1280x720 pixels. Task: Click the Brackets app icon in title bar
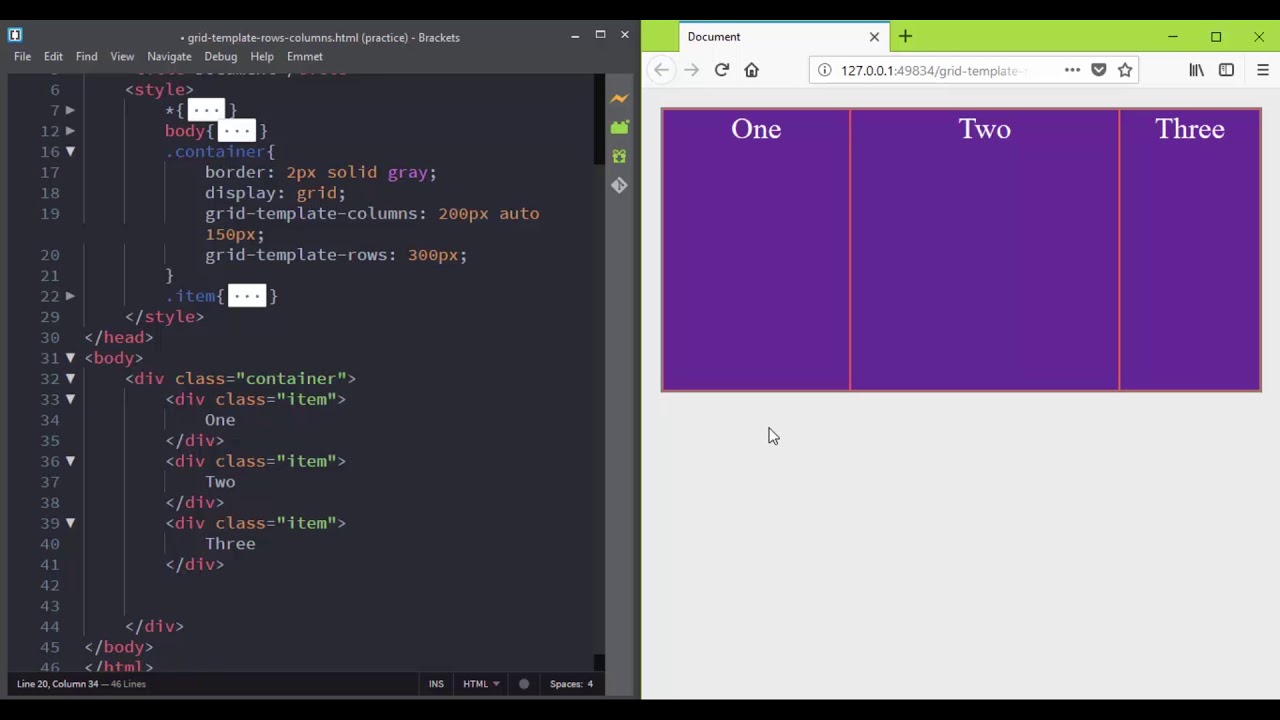tap(15, 35)
